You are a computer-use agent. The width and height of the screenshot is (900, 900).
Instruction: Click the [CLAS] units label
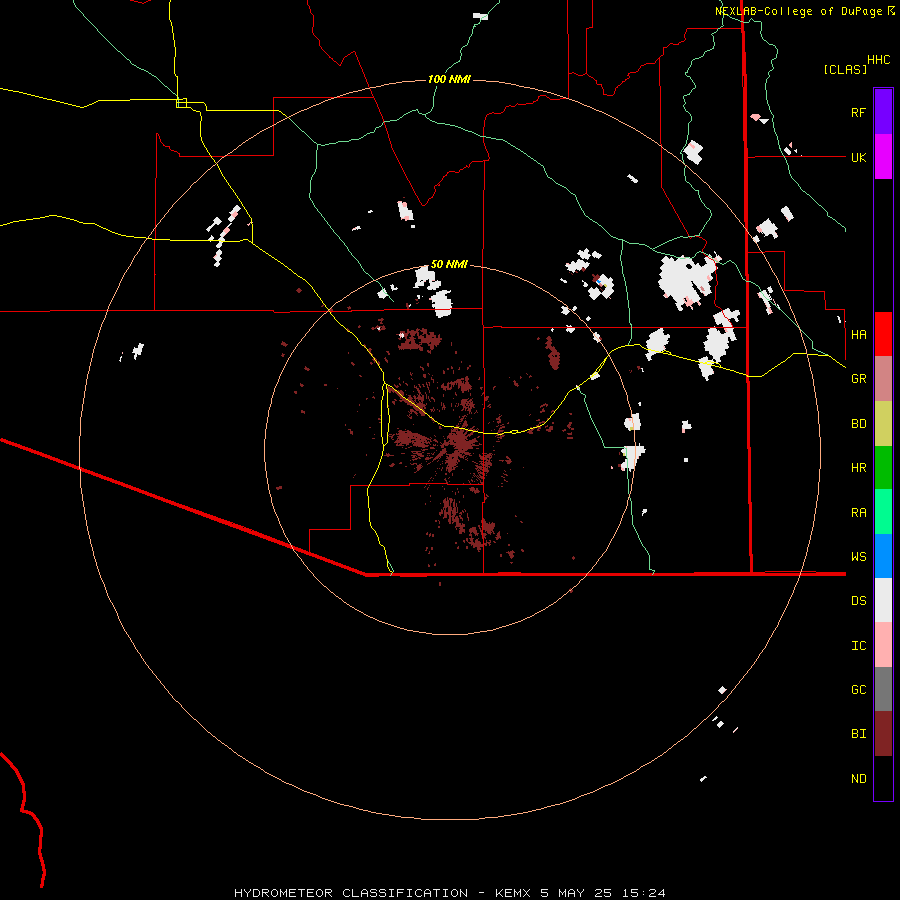[x=844, y=69]
